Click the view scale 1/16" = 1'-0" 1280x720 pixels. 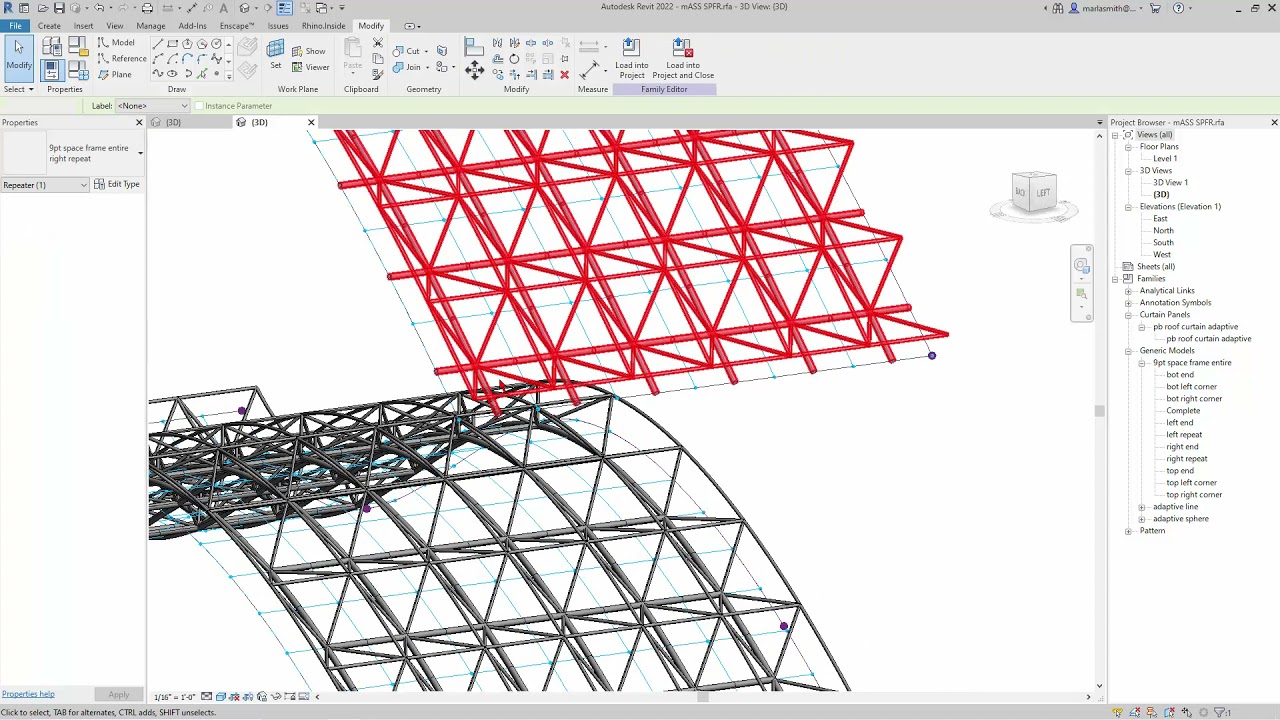tap(174, 697)
